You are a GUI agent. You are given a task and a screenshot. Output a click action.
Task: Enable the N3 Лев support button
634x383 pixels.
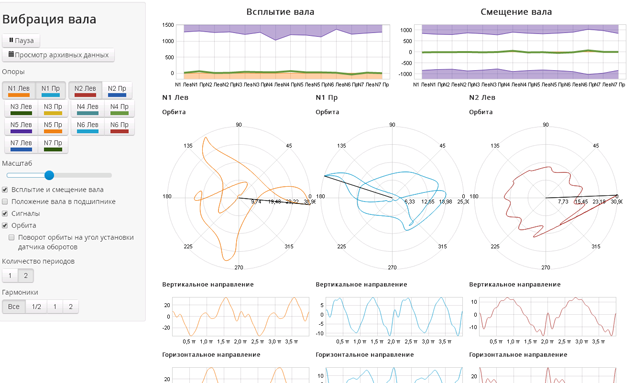tap(21, 109)
